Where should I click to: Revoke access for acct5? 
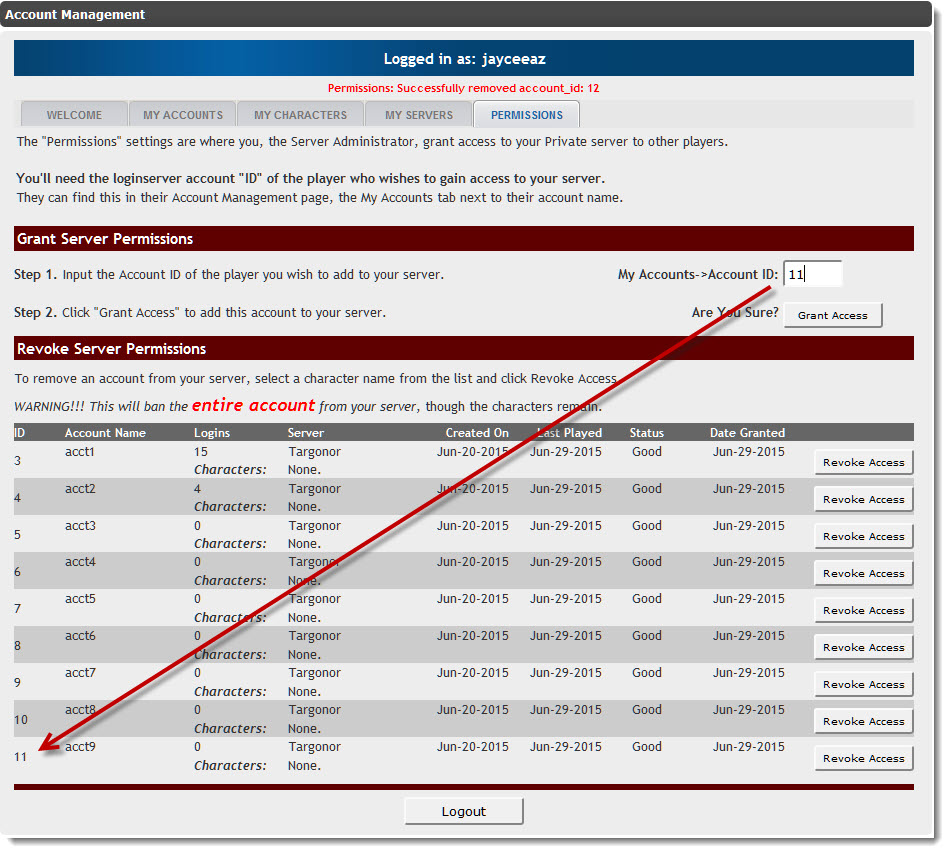863,611
